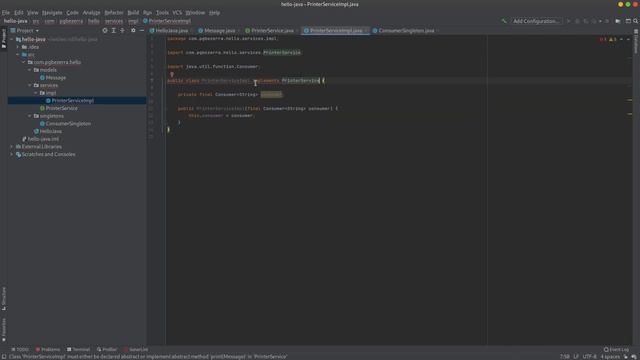Collapse the com.pgbezerra.hello package

[24, 62]
